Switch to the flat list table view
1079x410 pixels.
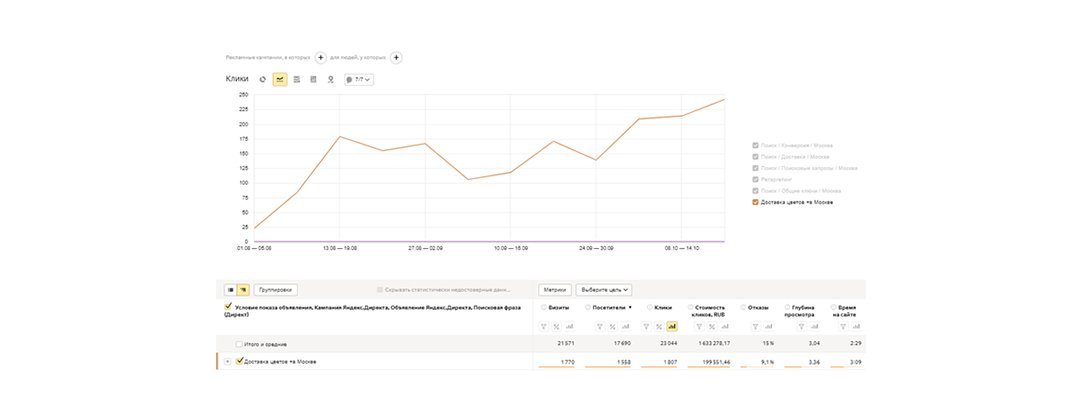(x=229, y=290)
